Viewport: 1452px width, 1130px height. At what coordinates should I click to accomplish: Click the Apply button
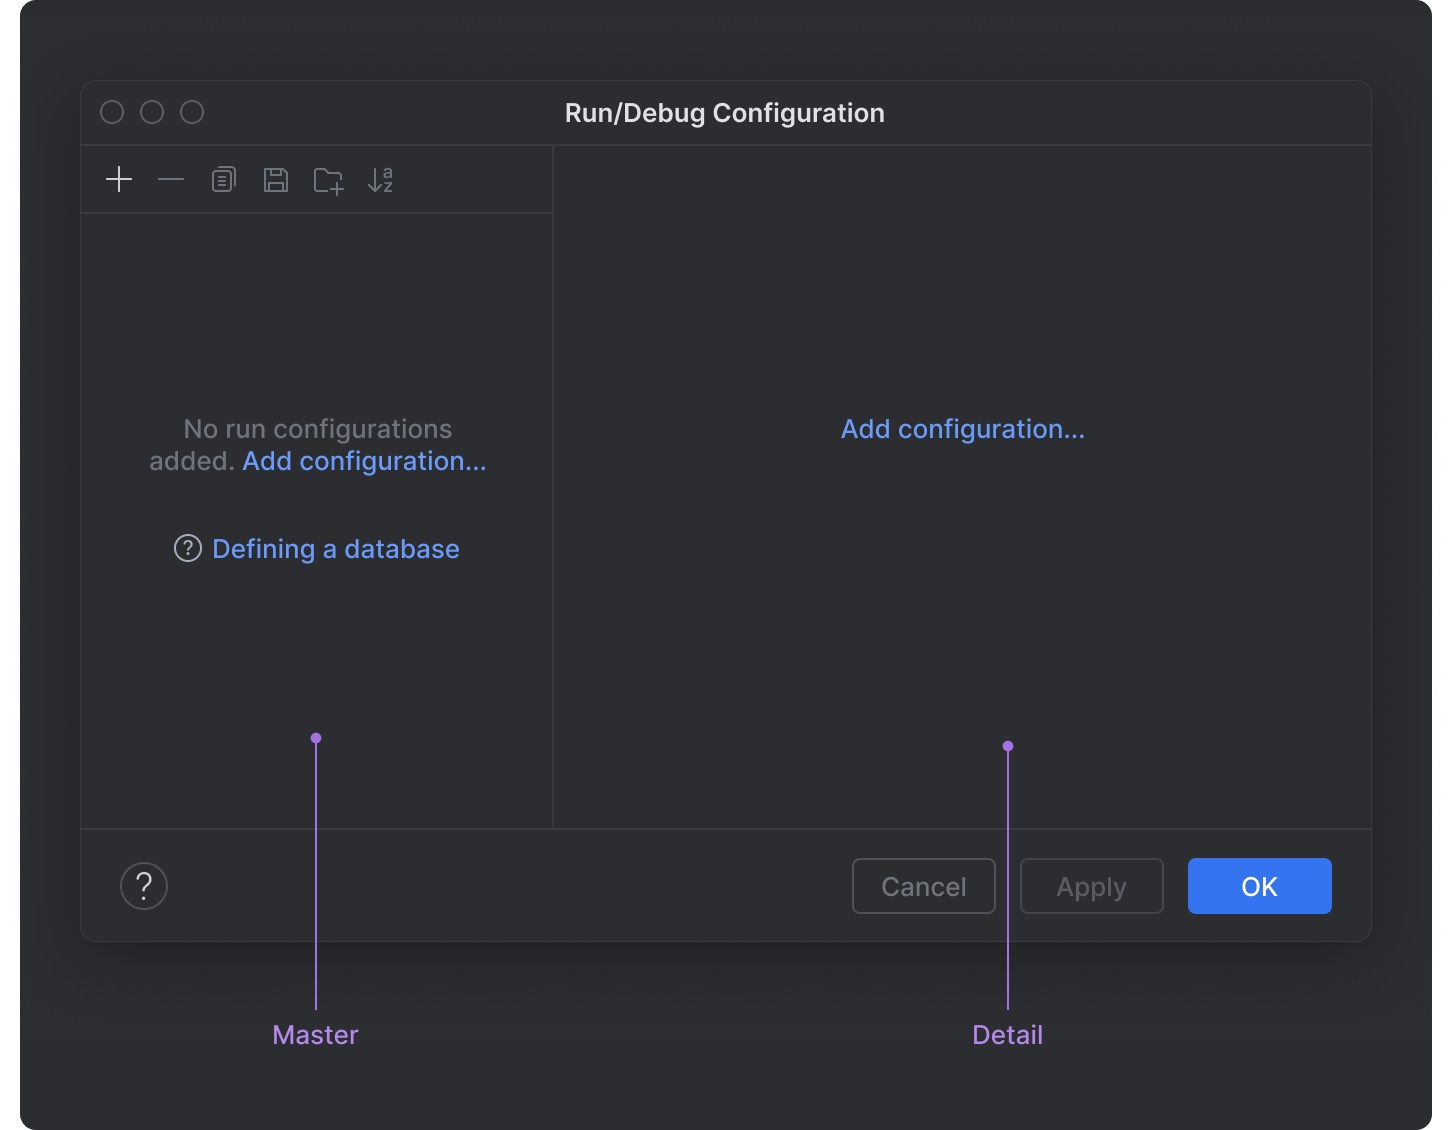(1091, 886)
